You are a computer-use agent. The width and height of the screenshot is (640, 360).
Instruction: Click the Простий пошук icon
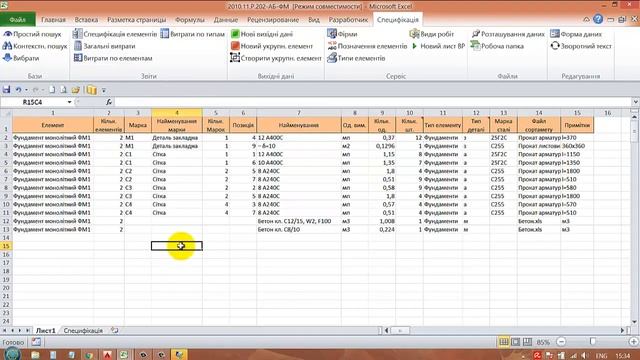7,34
